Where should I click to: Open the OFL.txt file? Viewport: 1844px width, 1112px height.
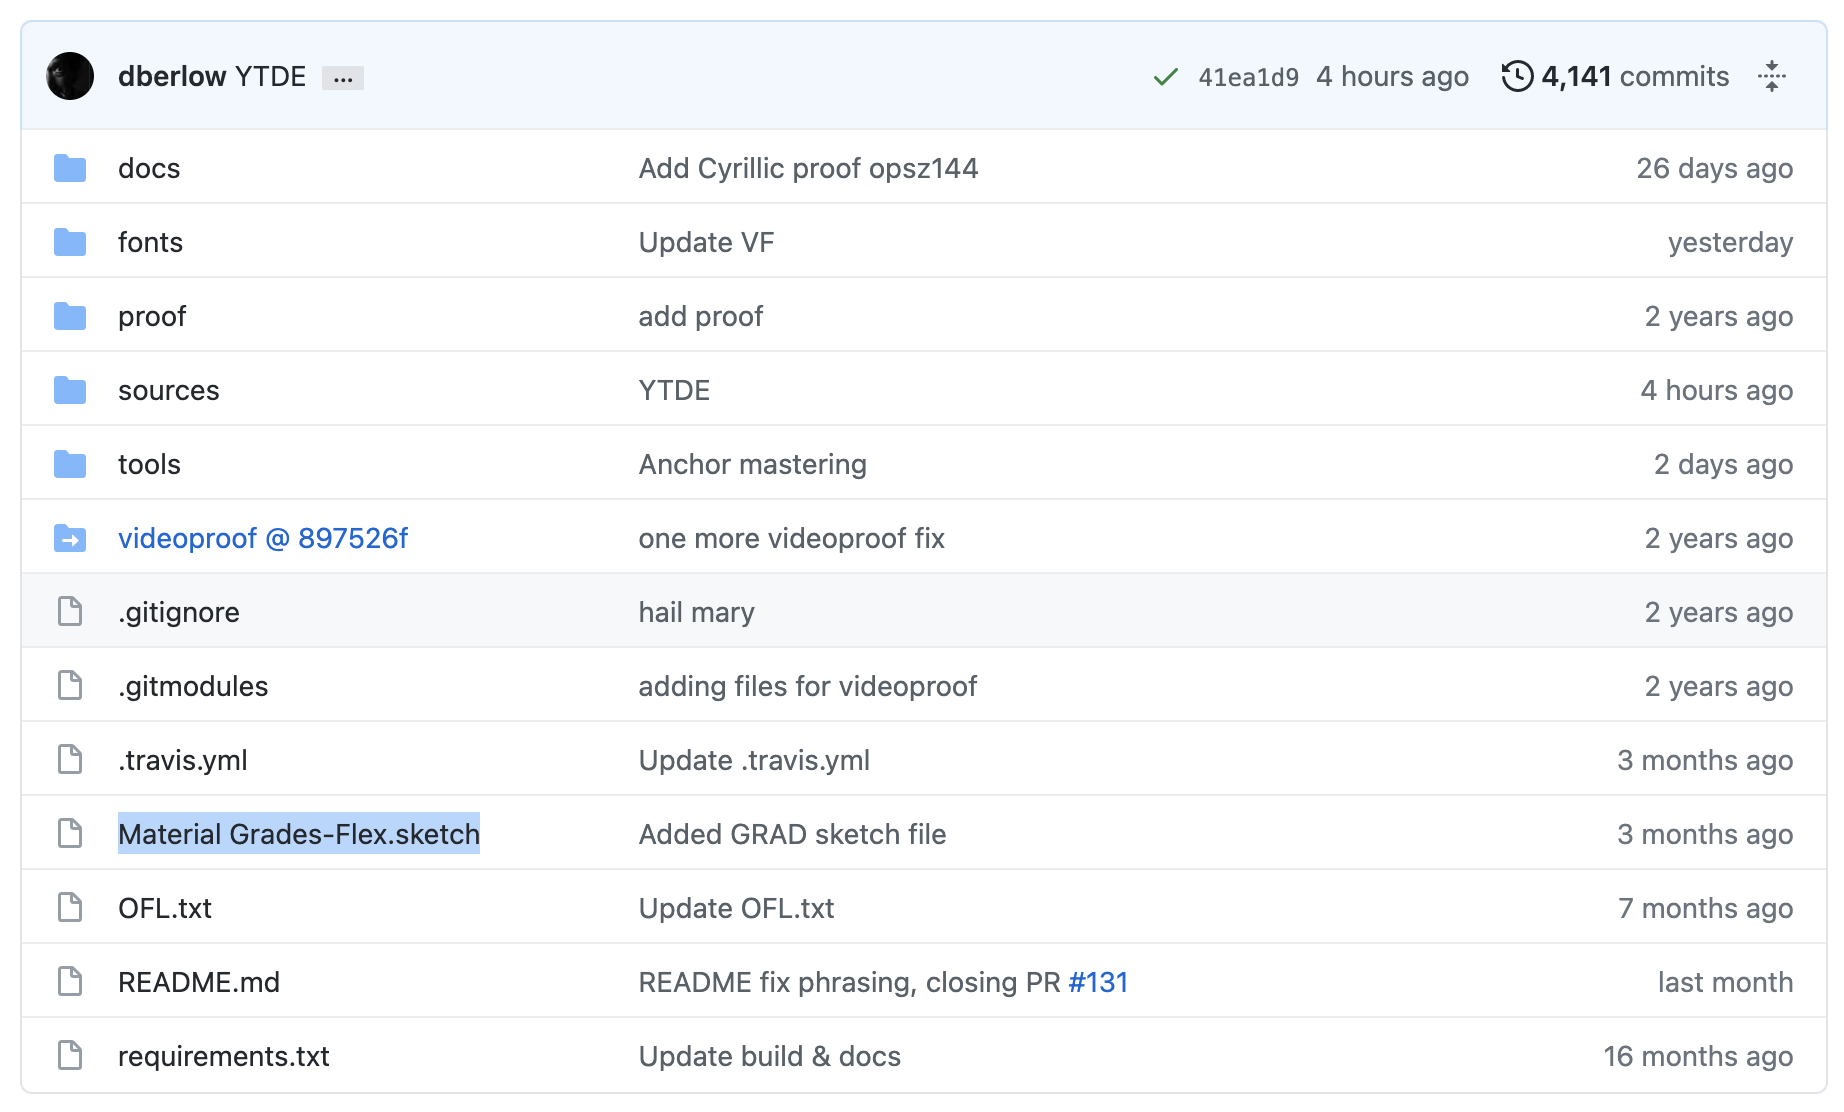pyautogui.click(x=165, y=907)
